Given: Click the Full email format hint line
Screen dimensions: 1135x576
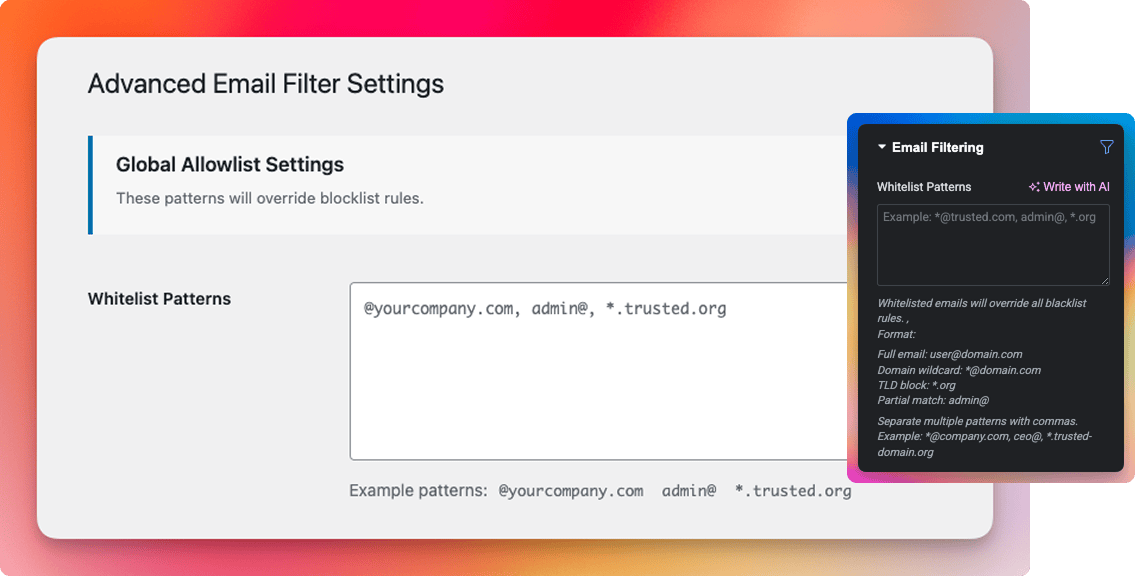Looking at the screenshot, I should (949, 354).
